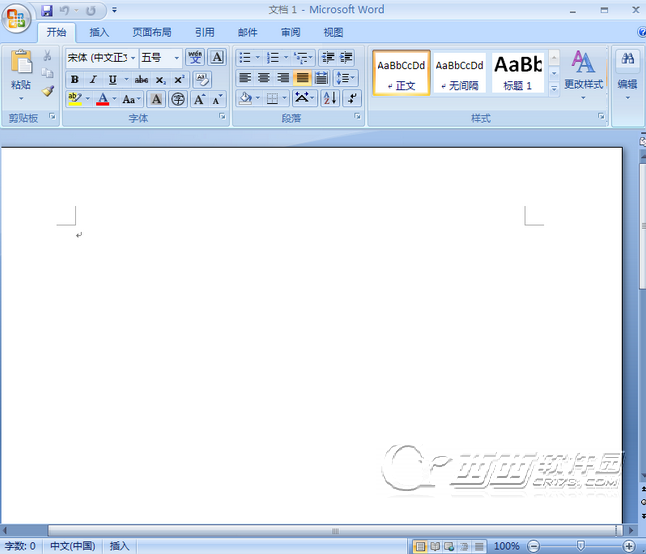This screenshot has width=646, height=554.
Task: Click the font color red A button
Action: pos(103,99)
